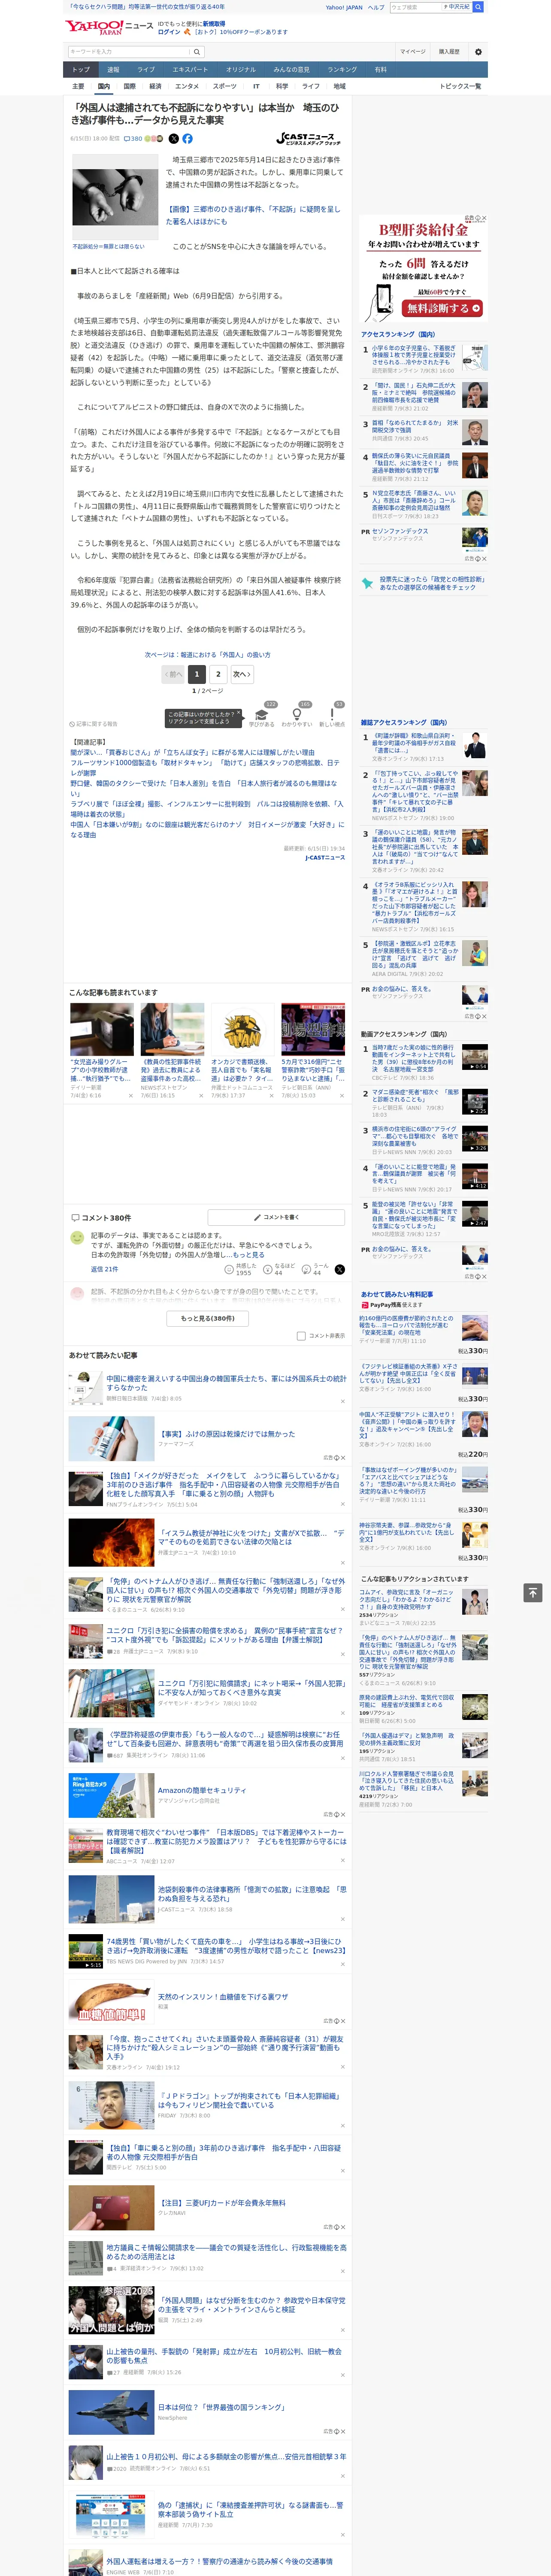Click the keyword search magnifier icon
The image size is (551, 2576).
[197, 51]
